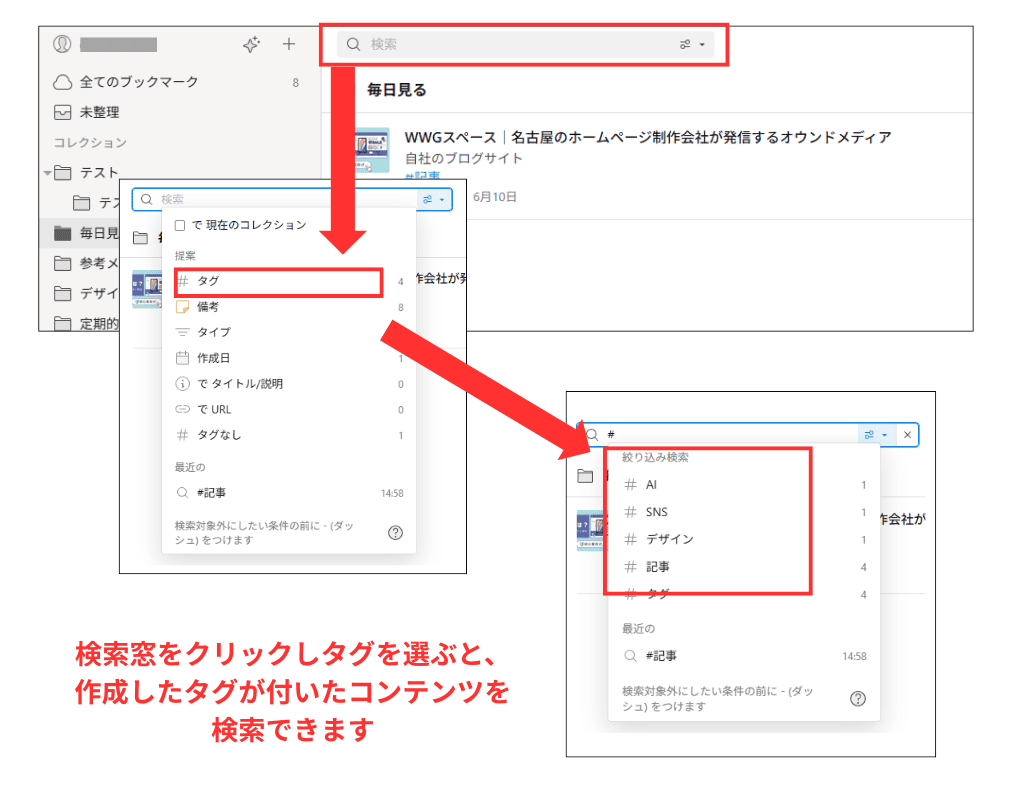Clear the search with the X button
The height and width of the screenshot is (800, 1024).
tap(907, 434)
